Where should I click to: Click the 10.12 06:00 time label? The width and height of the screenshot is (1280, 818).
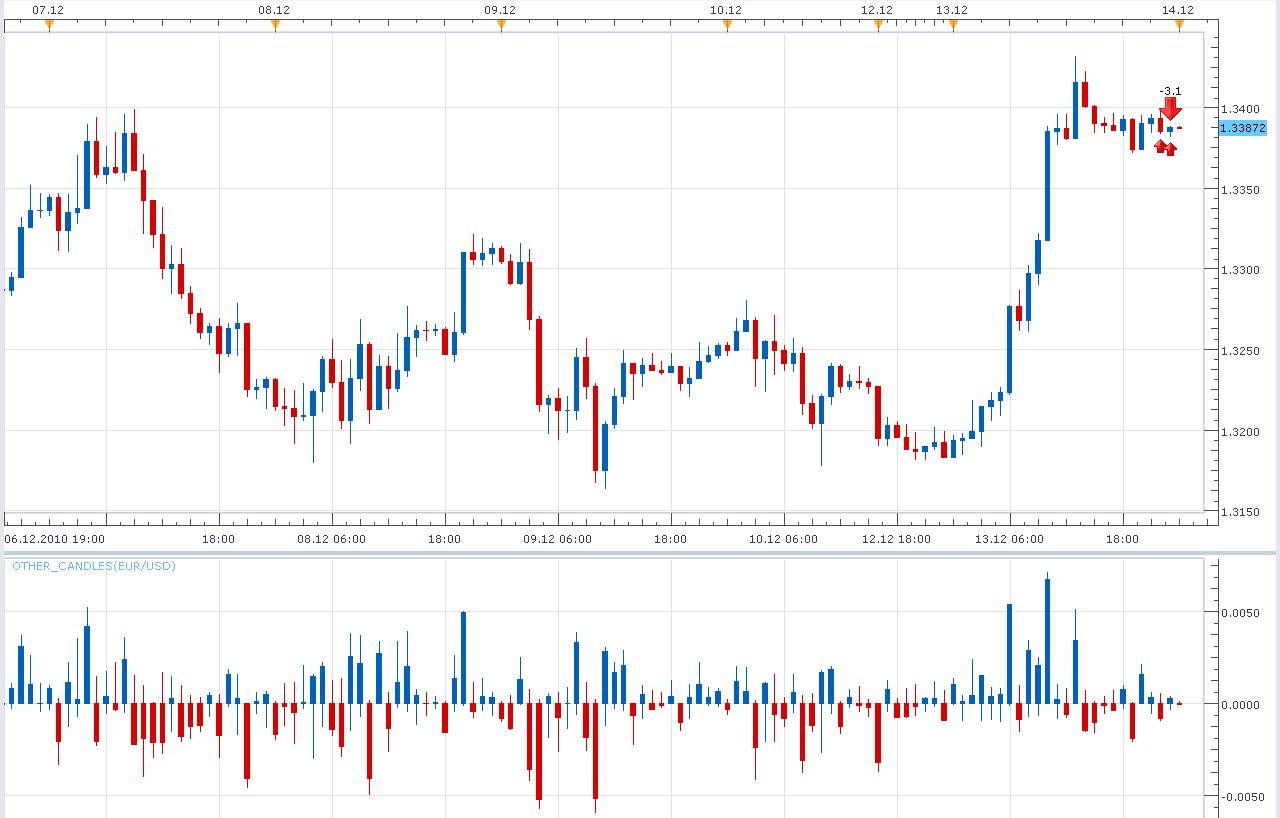pyautogui.click(x=783, y=539)
